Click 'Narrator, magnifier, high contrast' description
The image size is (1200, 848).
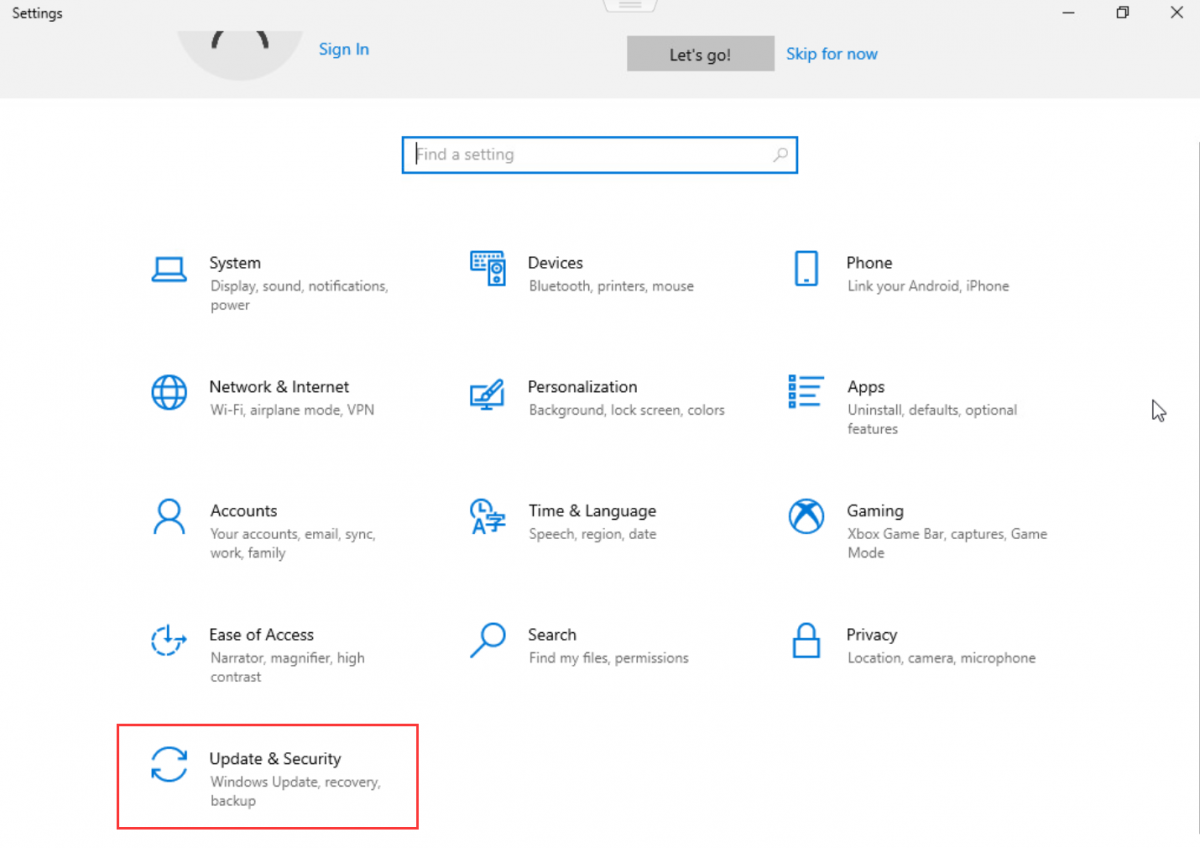tap(288, 668)
